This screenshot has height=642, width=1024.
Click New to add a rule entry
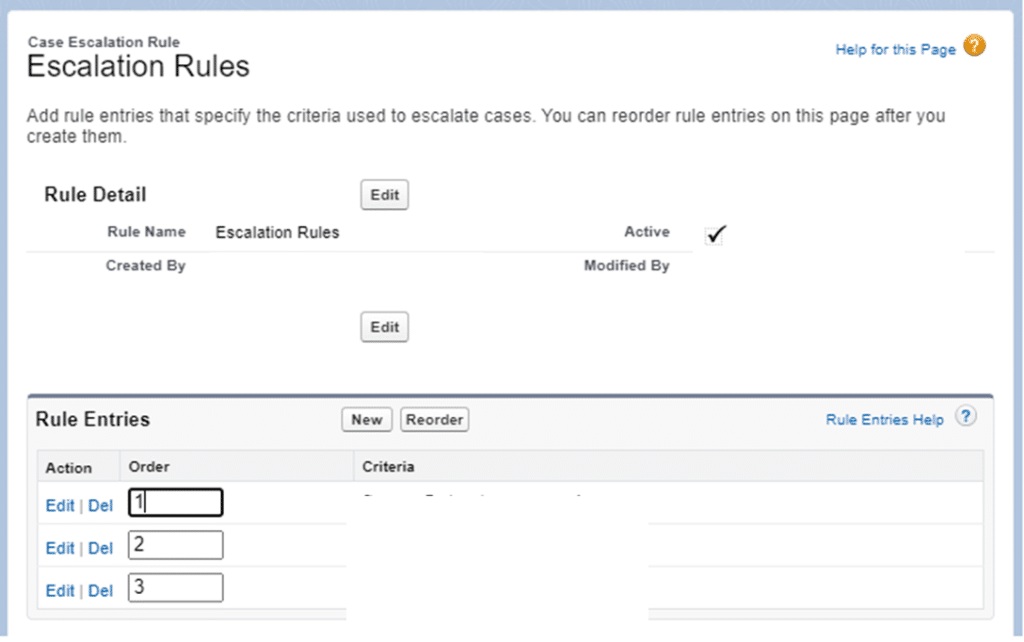(x=366, y=420)
